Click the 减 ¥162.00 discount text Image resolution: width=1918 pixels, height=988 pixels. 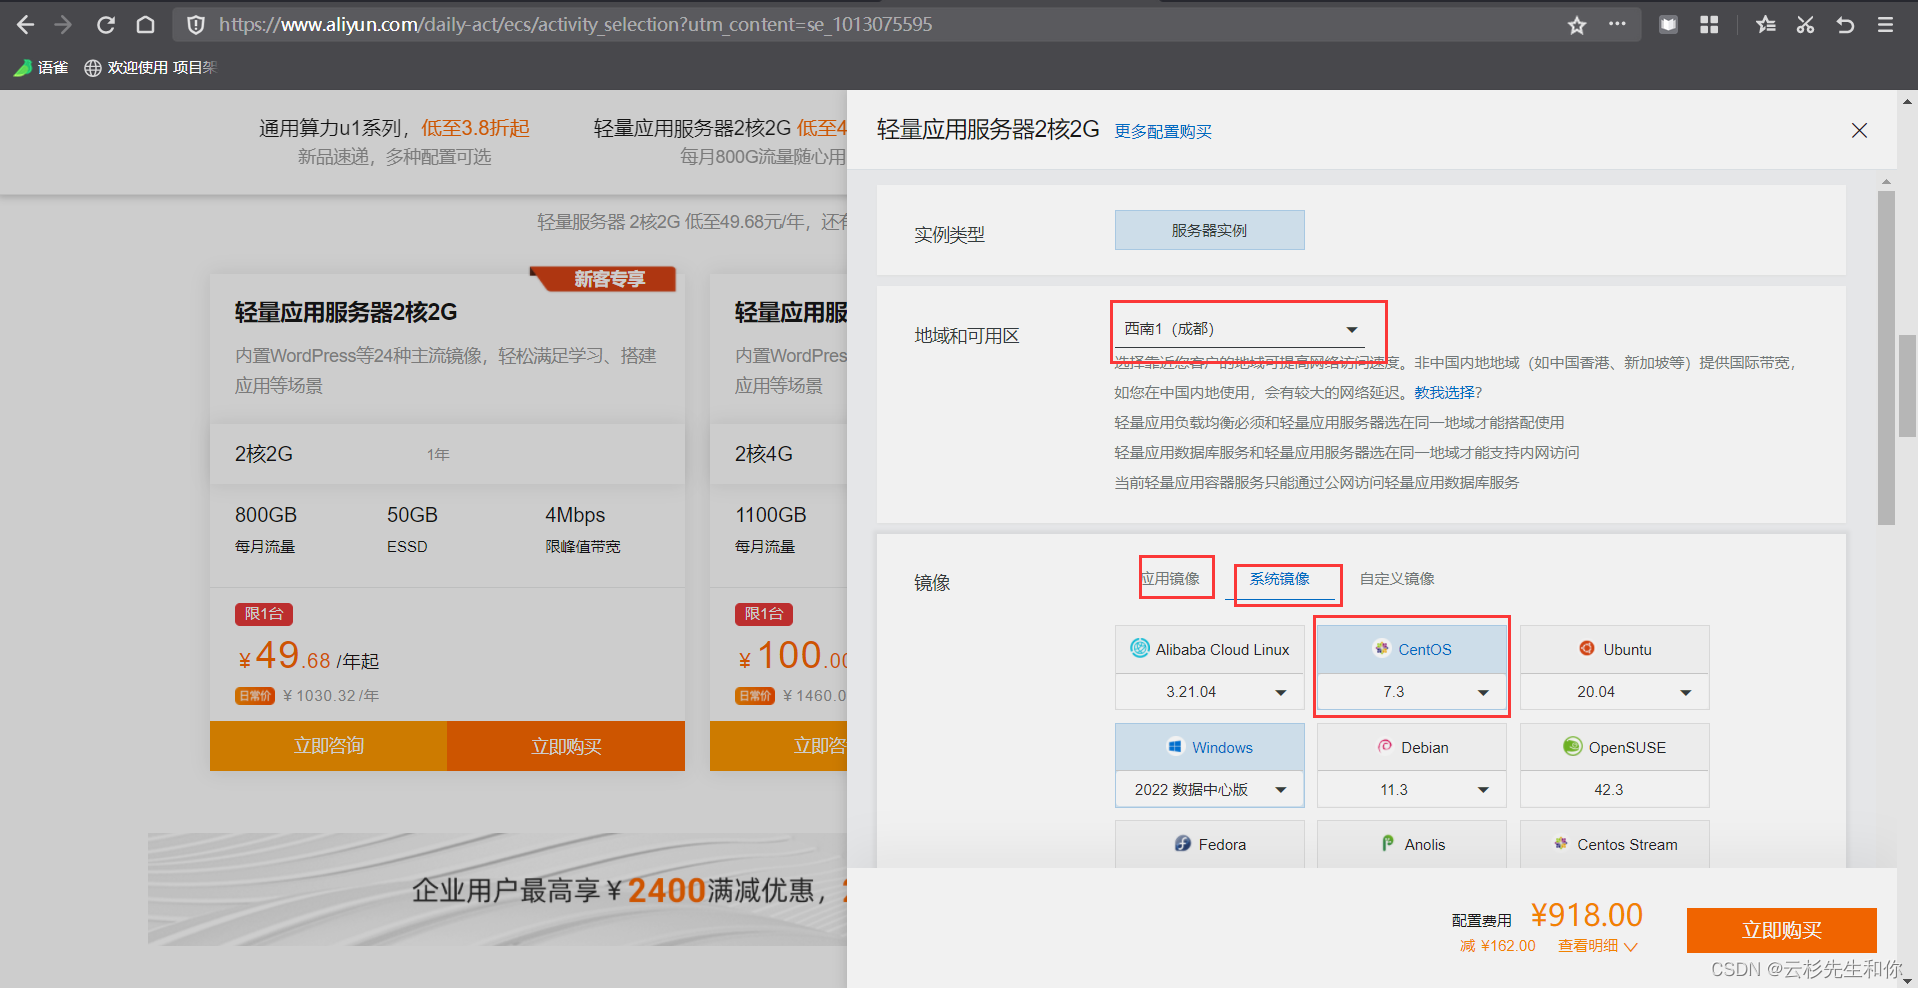[1497, 946]
